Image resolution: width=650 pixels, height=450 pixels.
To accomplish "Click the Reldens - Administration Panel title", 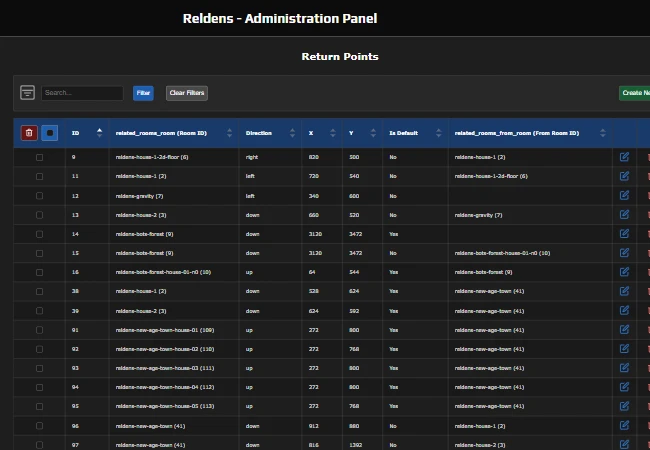I will tap(280, 19).
